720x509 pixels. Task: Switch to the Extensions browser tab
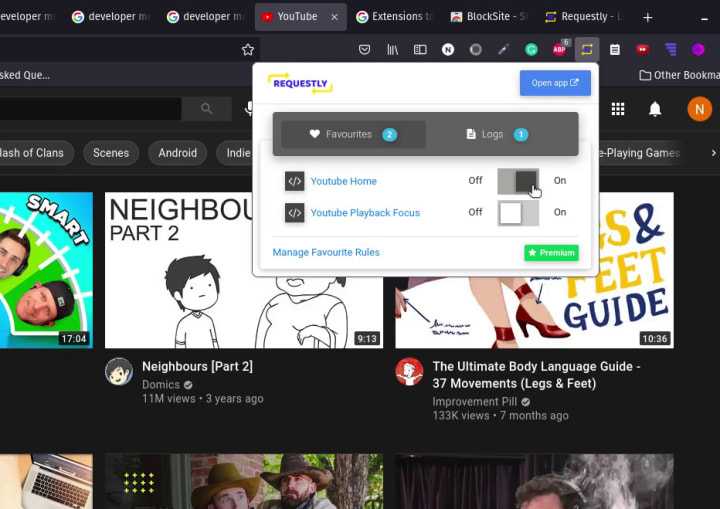tap(394, 17)
